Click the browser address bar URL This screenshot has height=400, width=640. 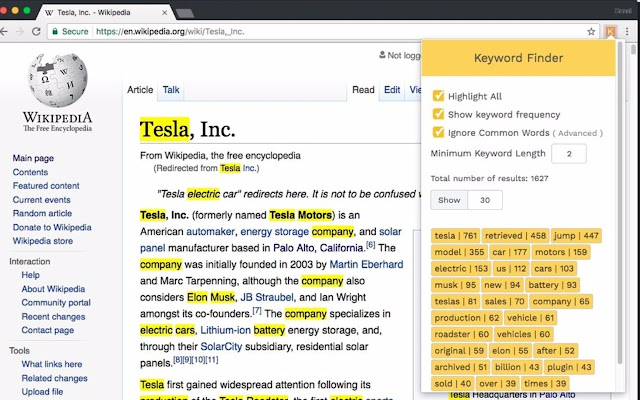pyautogui.click(x=170, y=31)
